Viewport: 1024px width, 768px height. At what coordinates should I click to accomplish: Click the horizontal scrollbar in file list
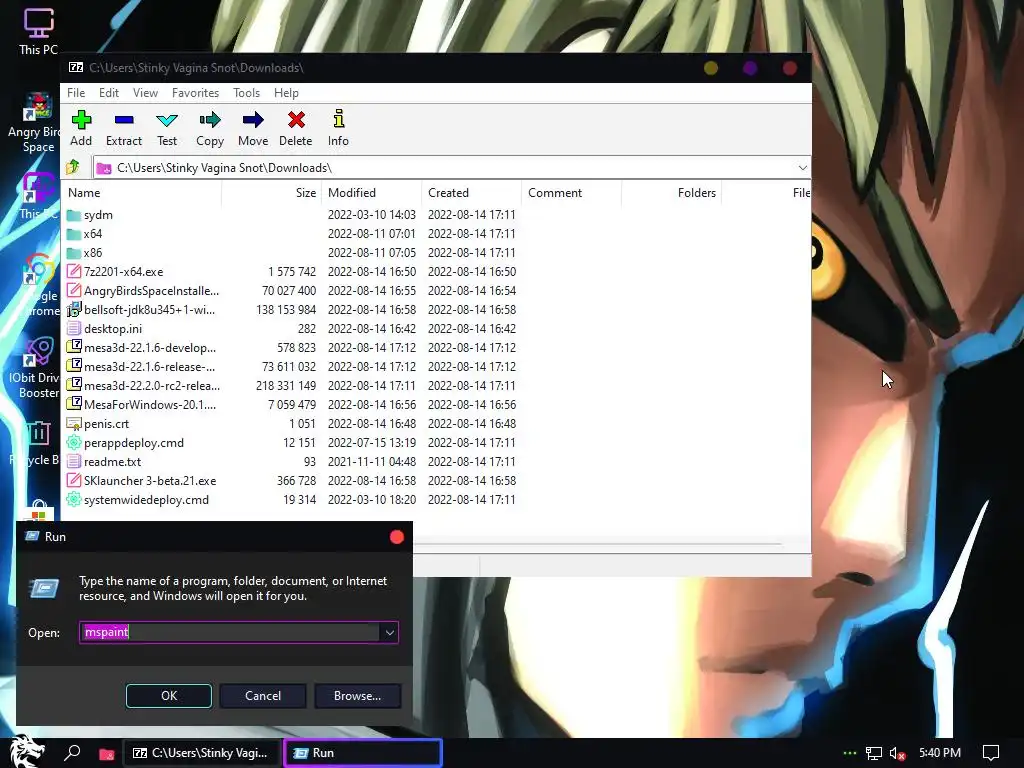coord(598,543)
